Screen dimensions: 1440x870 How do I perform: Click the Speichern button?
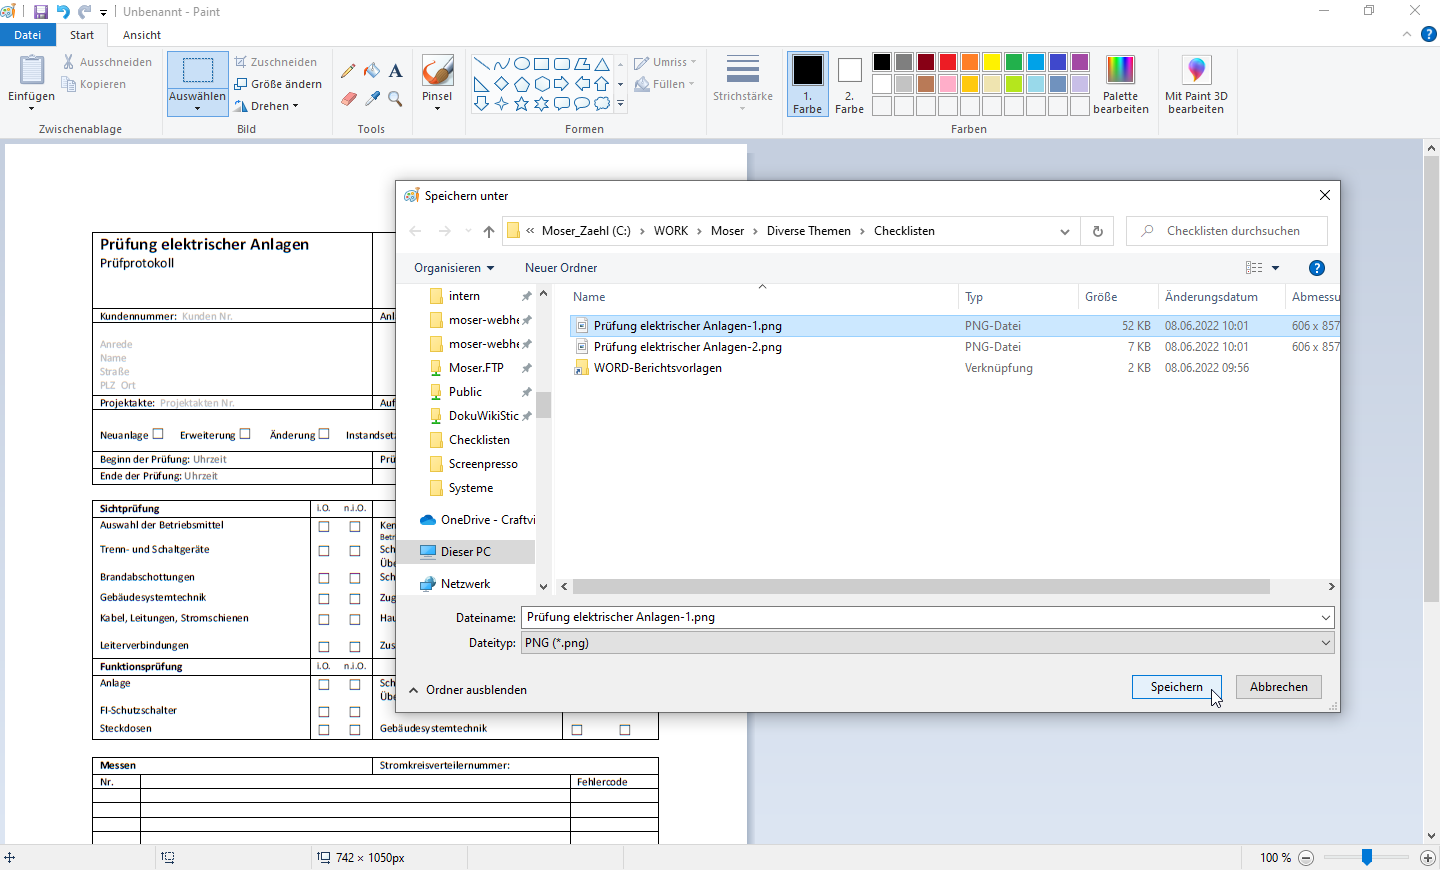1176,687
